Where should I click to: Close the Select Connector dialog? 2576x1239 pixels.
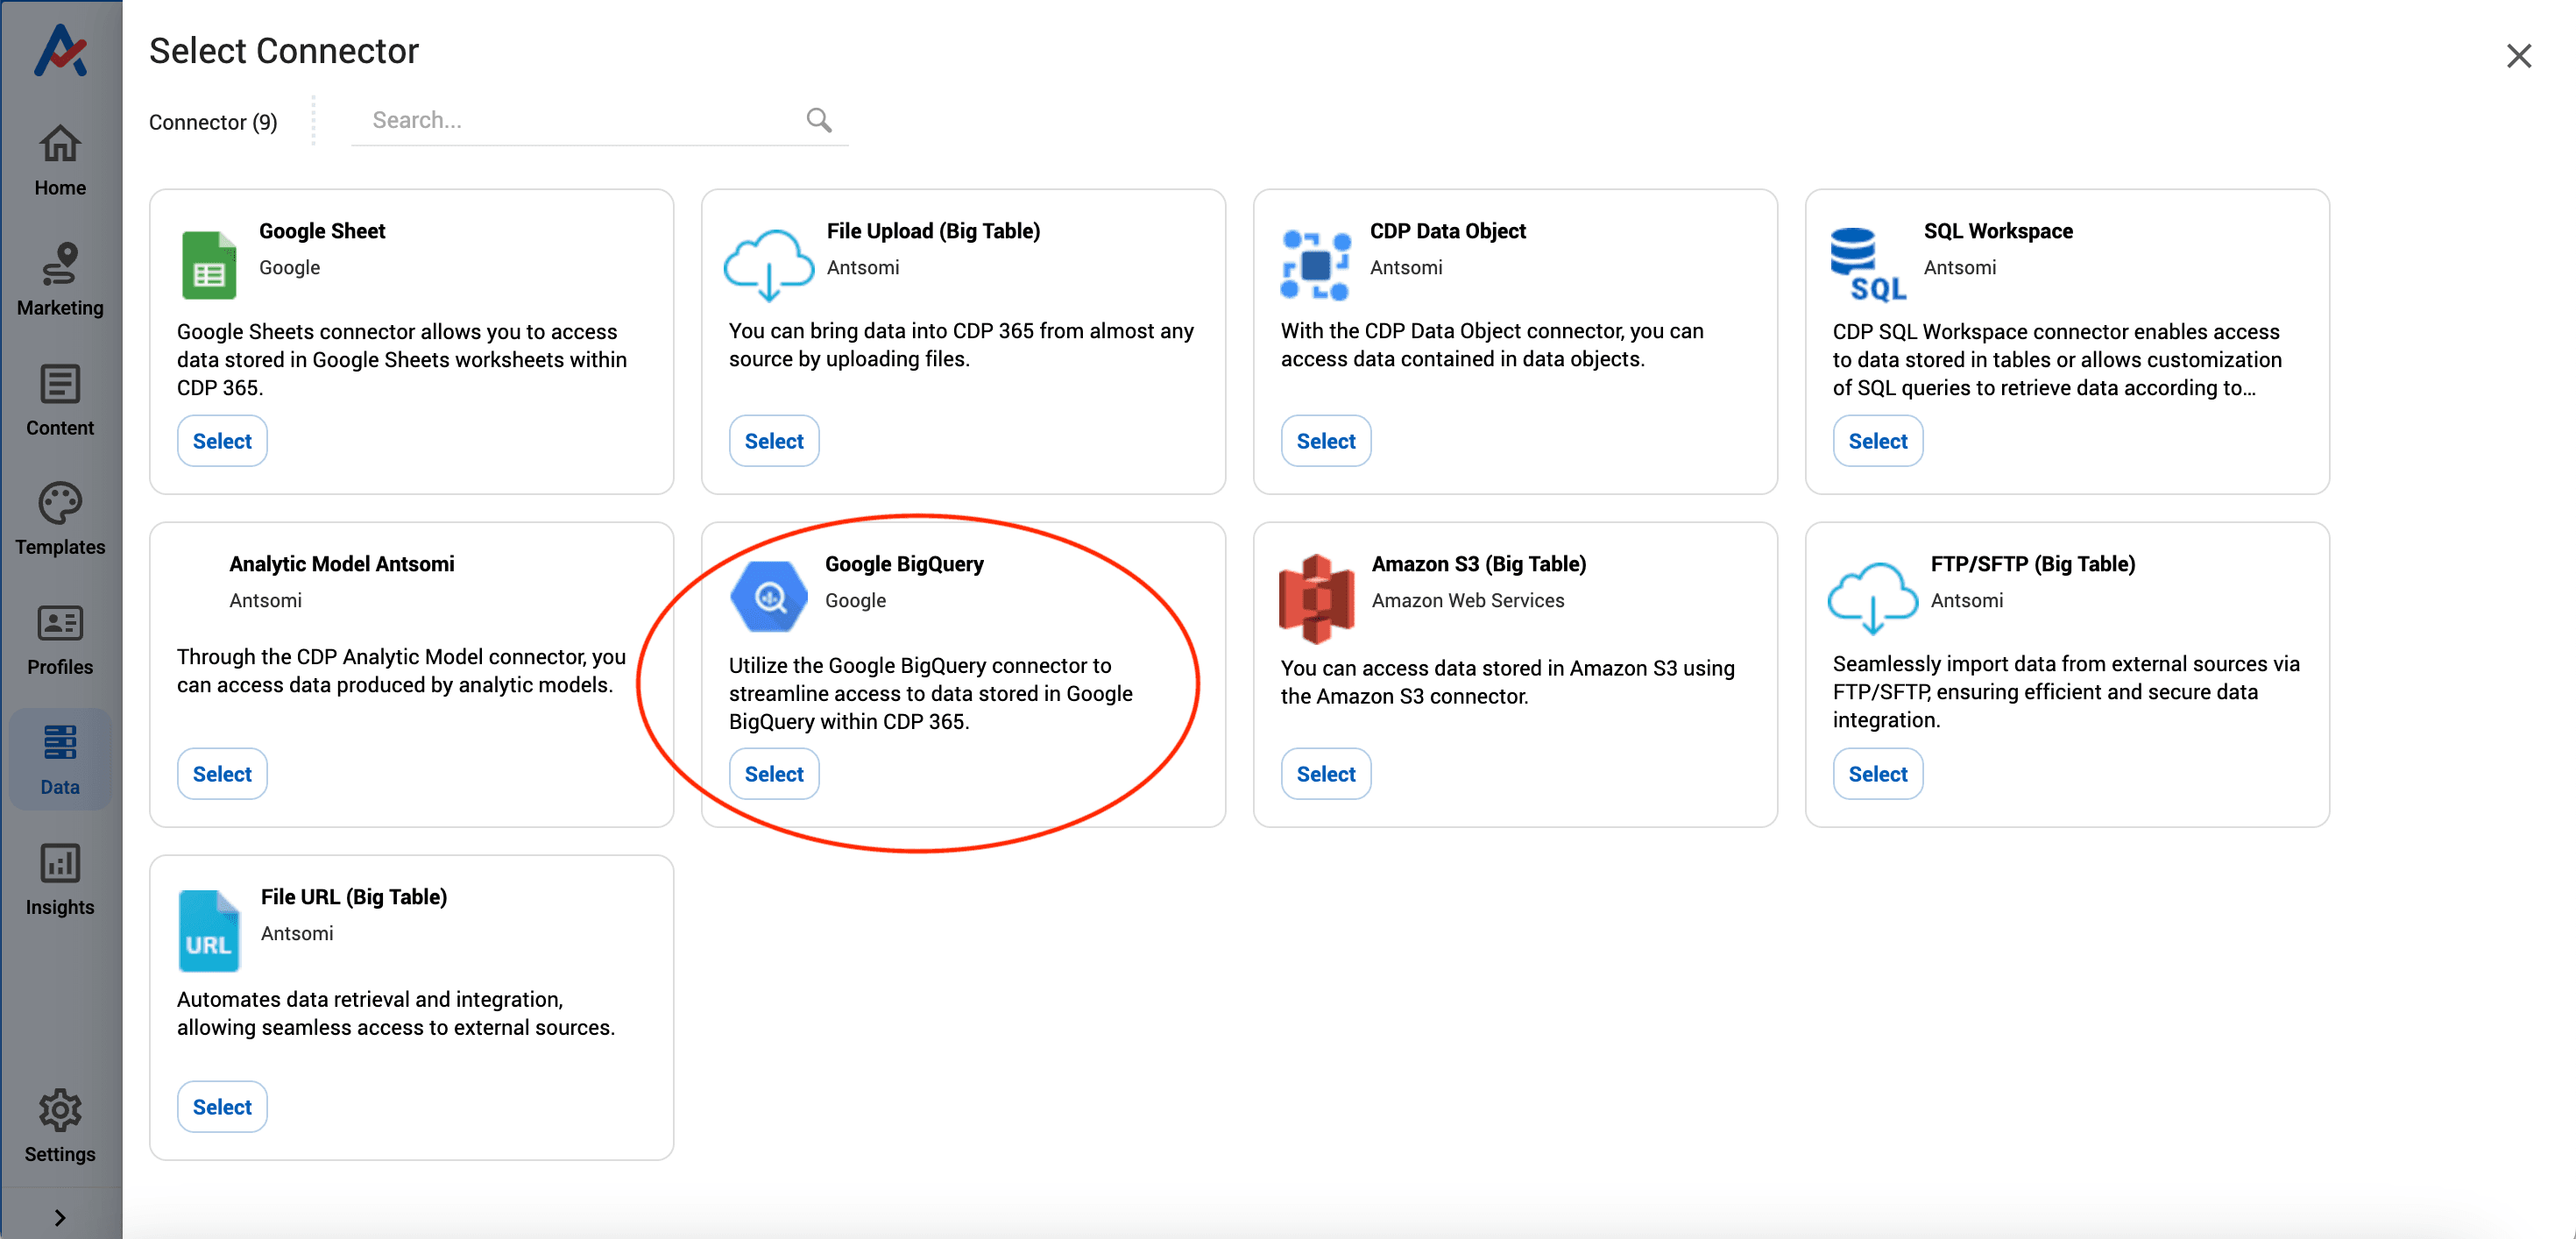click(x=2519, y=56)
